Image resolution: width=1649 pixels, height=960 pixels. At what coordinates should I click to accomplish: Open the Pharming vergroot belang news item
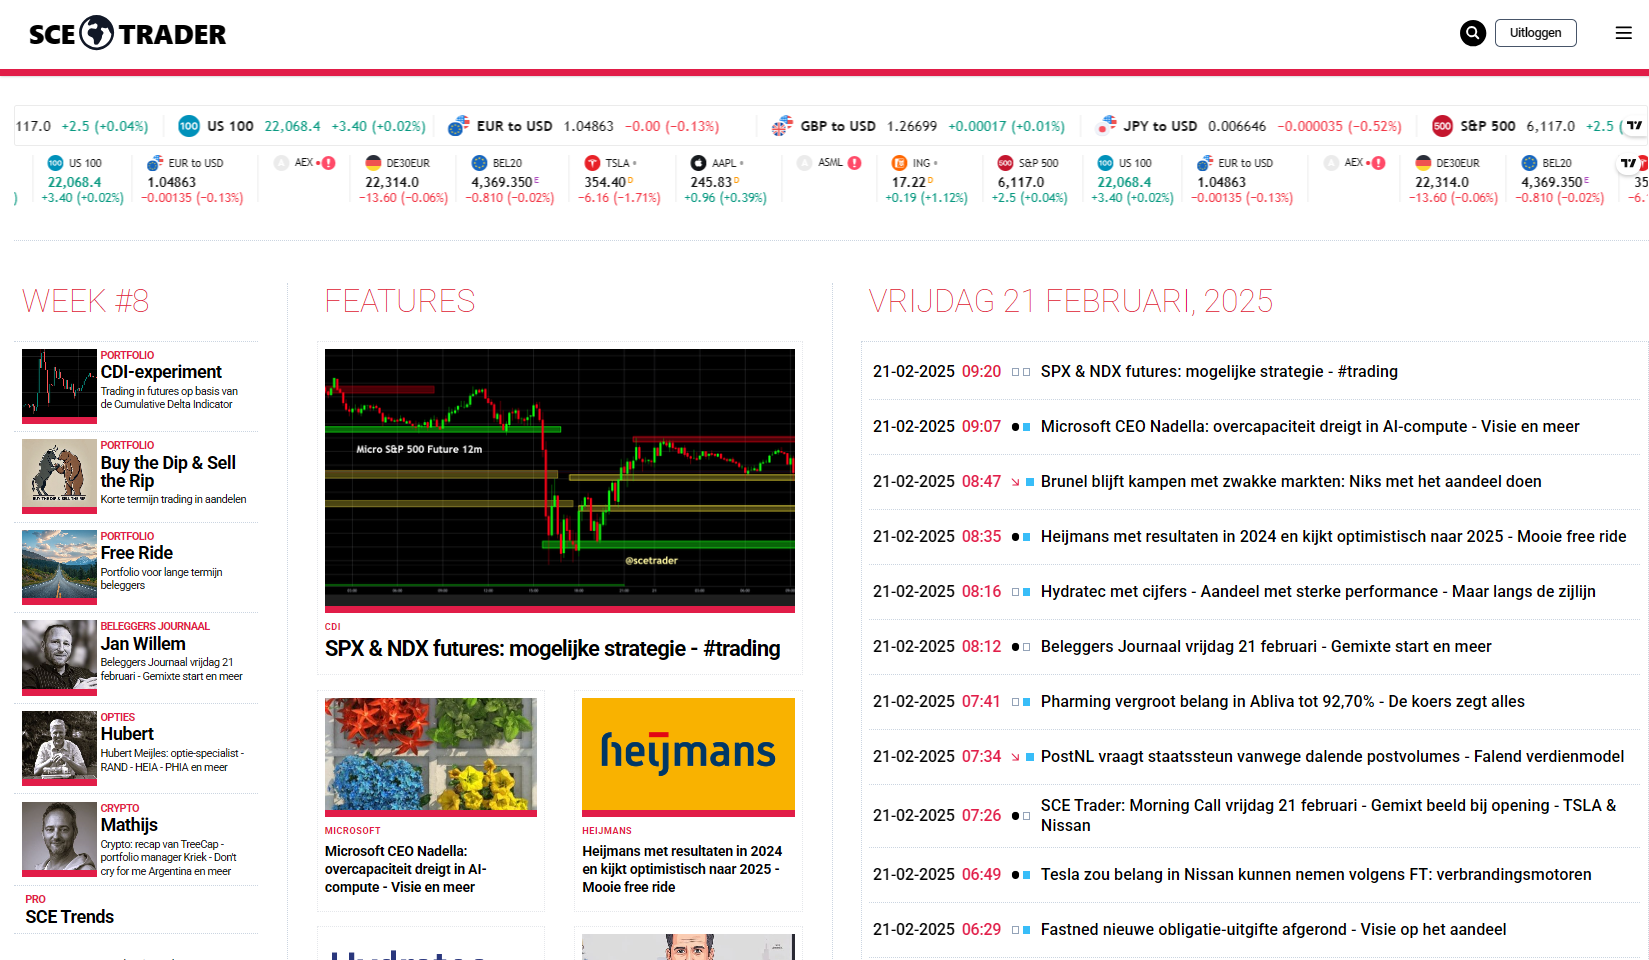(x=1283, y=702)
